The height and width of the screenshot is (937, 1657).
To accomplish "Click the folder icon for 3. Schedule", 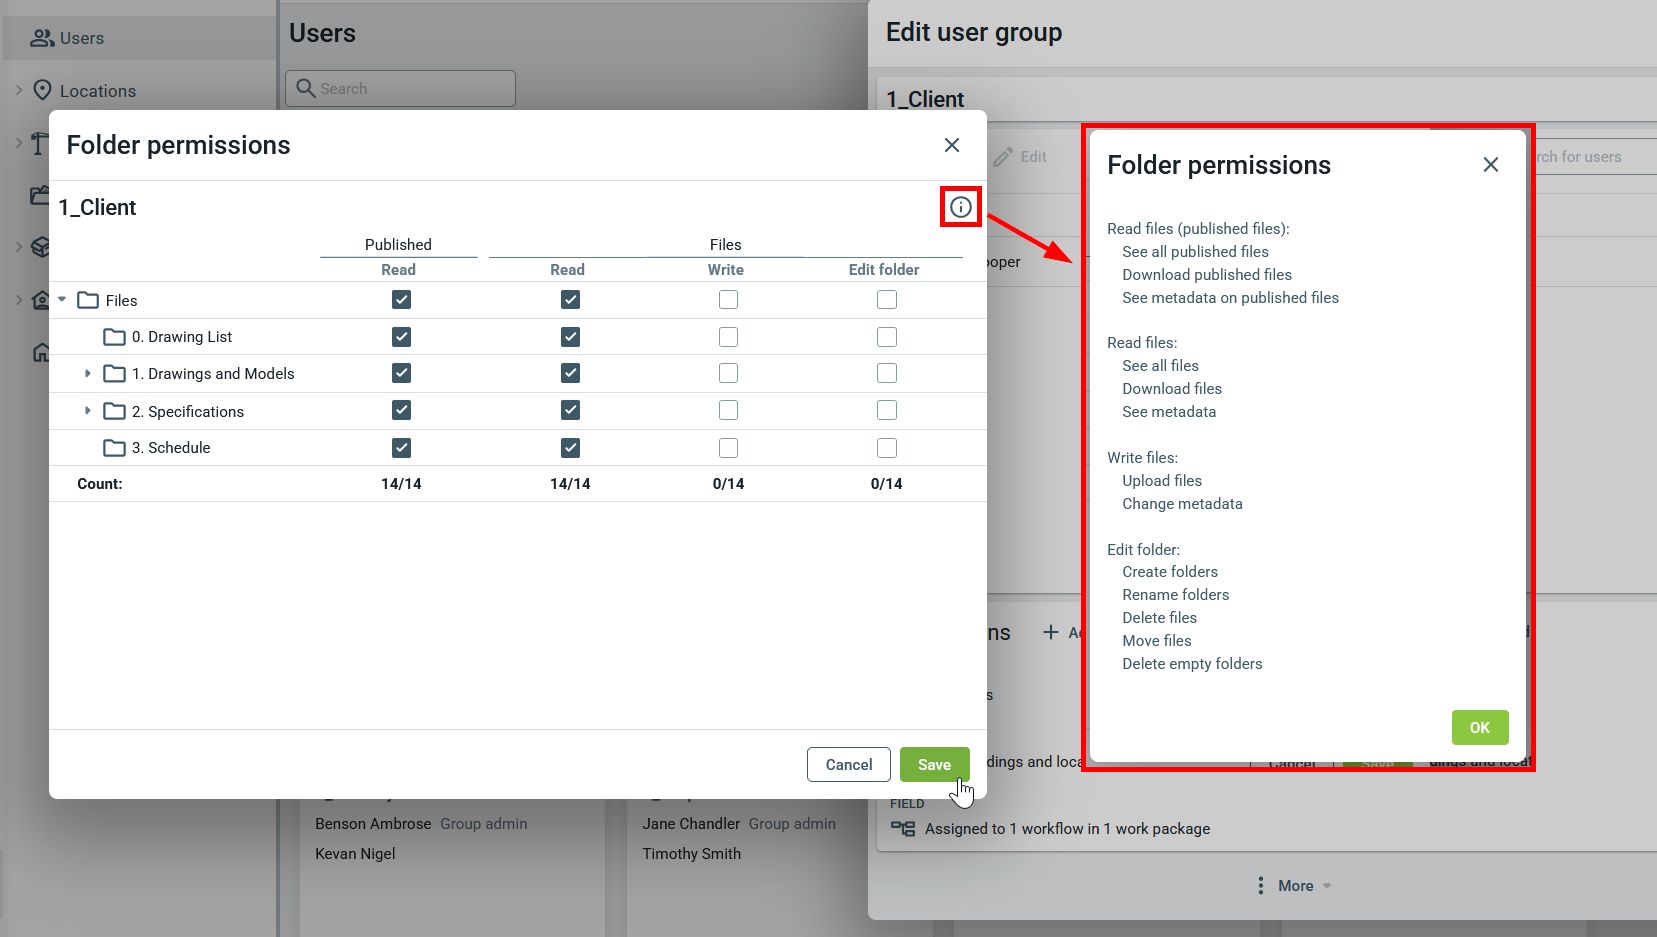I will pyautogui.click(x=115, y=448).
